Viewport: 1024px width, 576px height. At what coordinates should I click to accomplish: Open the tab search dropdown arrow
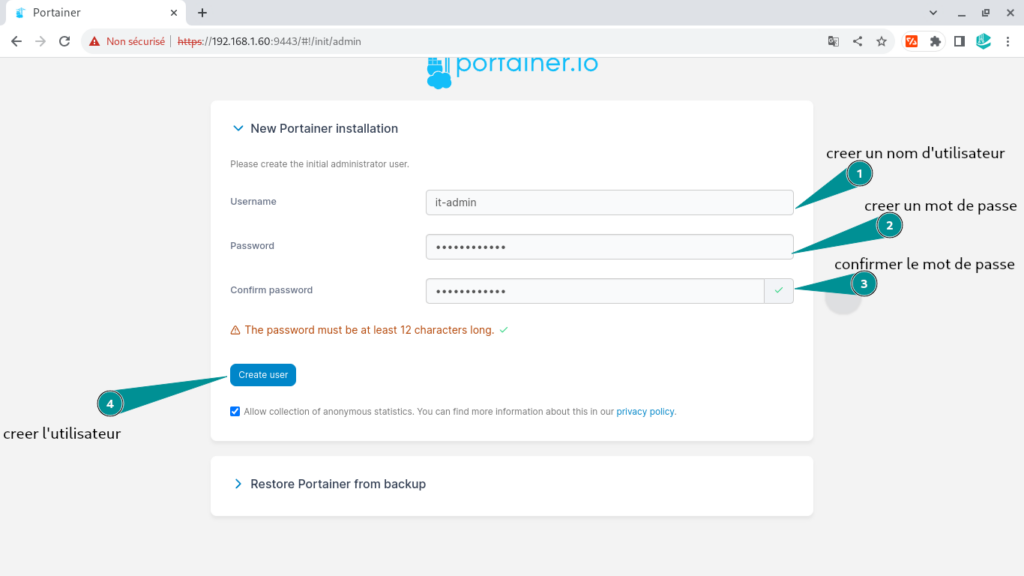pos(933,12)
